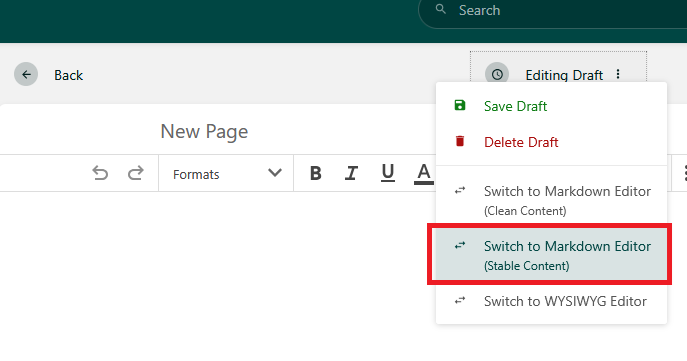Open the Formats dropdown
This screenshot has height=361, width=687.
coord(226,173)
